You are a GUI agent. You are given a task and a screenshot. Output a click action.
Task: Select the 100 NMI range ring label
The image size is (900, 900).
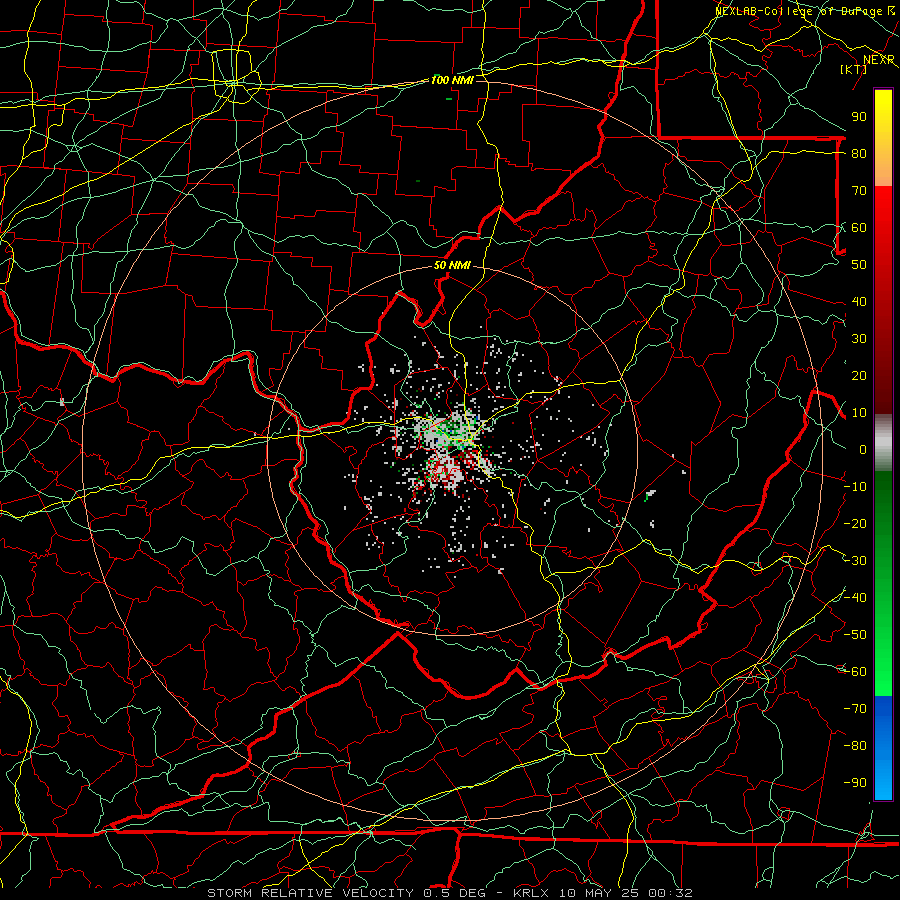[452, 80]
